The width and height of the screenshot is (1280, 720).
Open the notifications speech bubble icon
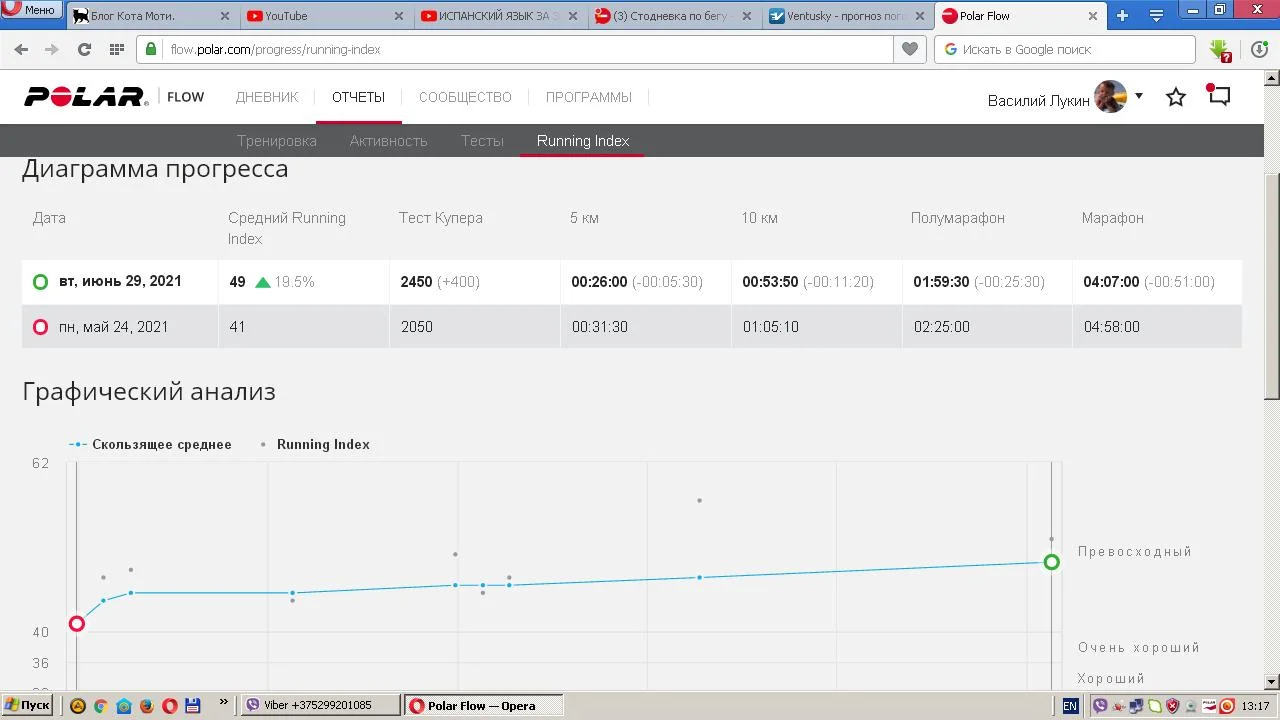(x=1218, y=96)
